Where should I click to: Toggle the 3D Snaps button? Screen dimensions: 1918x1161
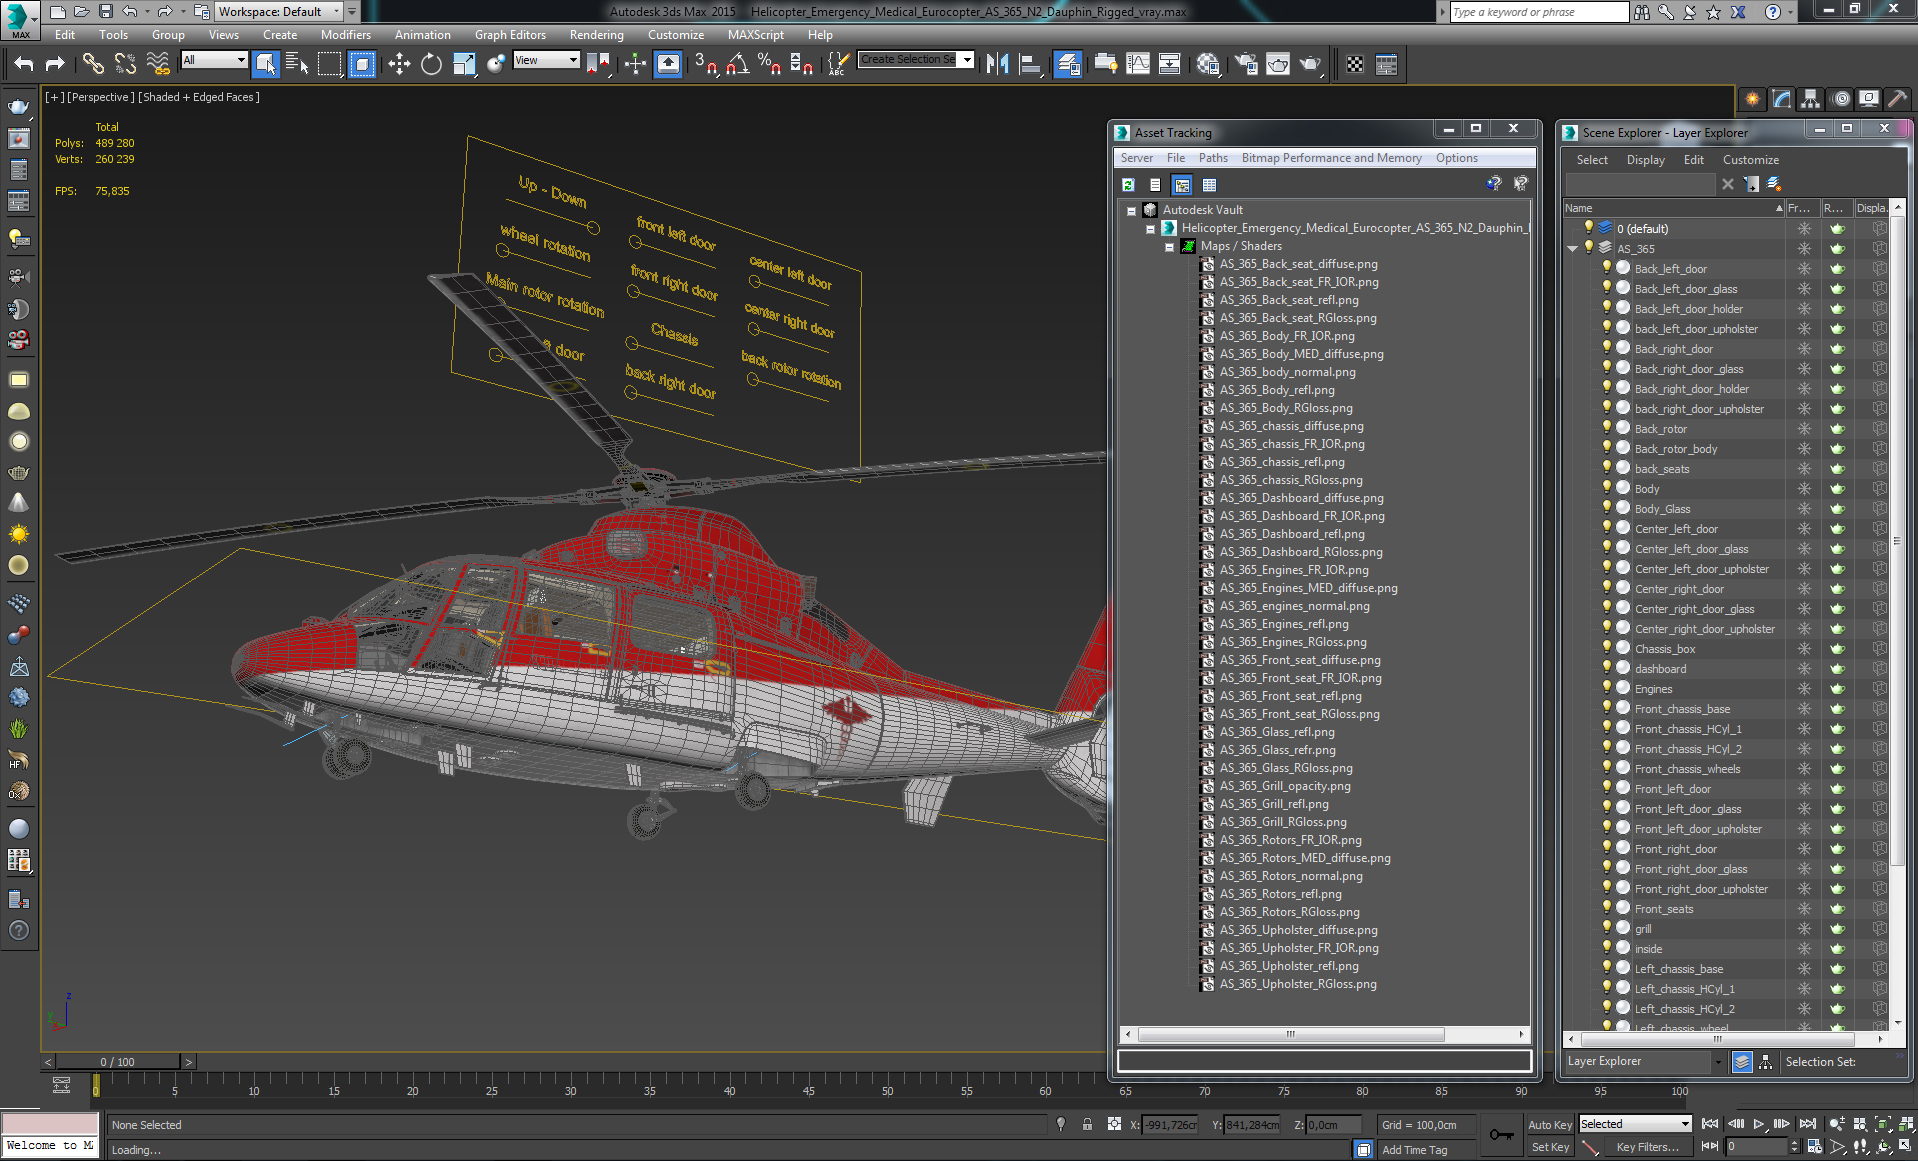706,64
